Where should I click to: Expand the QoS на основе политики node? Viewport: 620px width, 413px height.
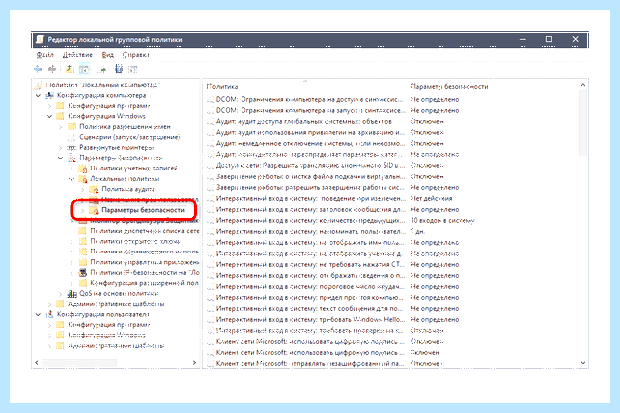tap(60, 294)
